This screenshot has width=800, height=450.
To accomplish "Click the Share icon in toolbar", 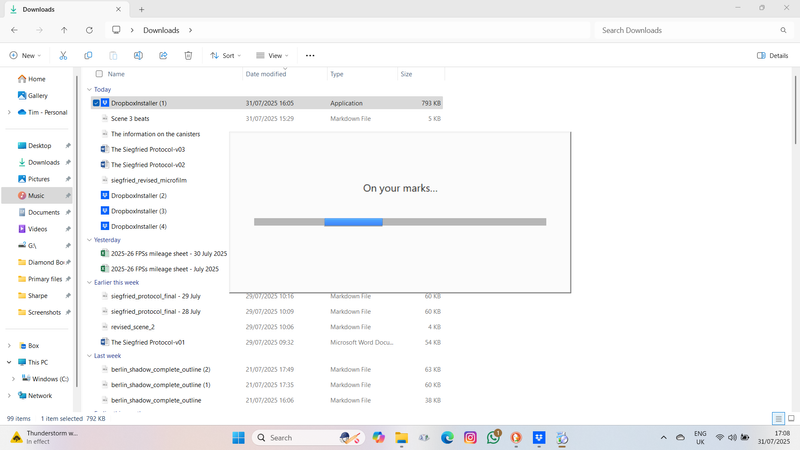I will click(x=163, y=56).
